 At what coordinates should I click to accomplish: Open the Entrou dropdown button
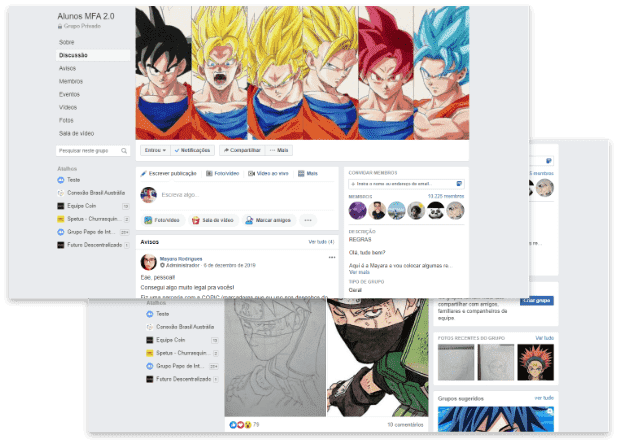pyautogui.click(x=155, y=150)
